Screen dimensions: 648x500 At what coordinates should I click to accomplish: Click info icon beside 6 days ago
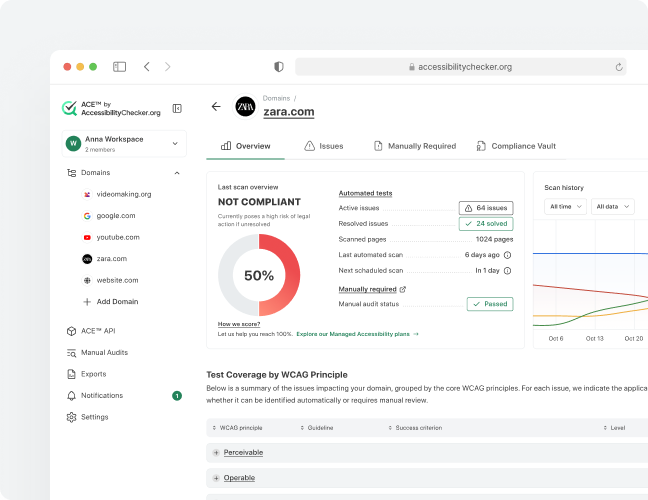pyautogui.click(x=507, y=255)
